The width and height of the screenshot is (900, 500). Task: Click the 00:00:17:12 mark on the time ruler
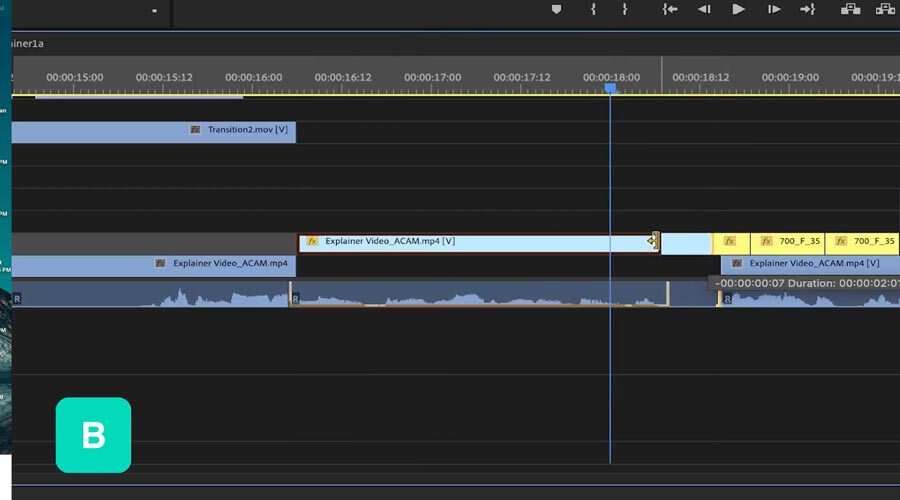pyautogui.click(x=522, y=77)
